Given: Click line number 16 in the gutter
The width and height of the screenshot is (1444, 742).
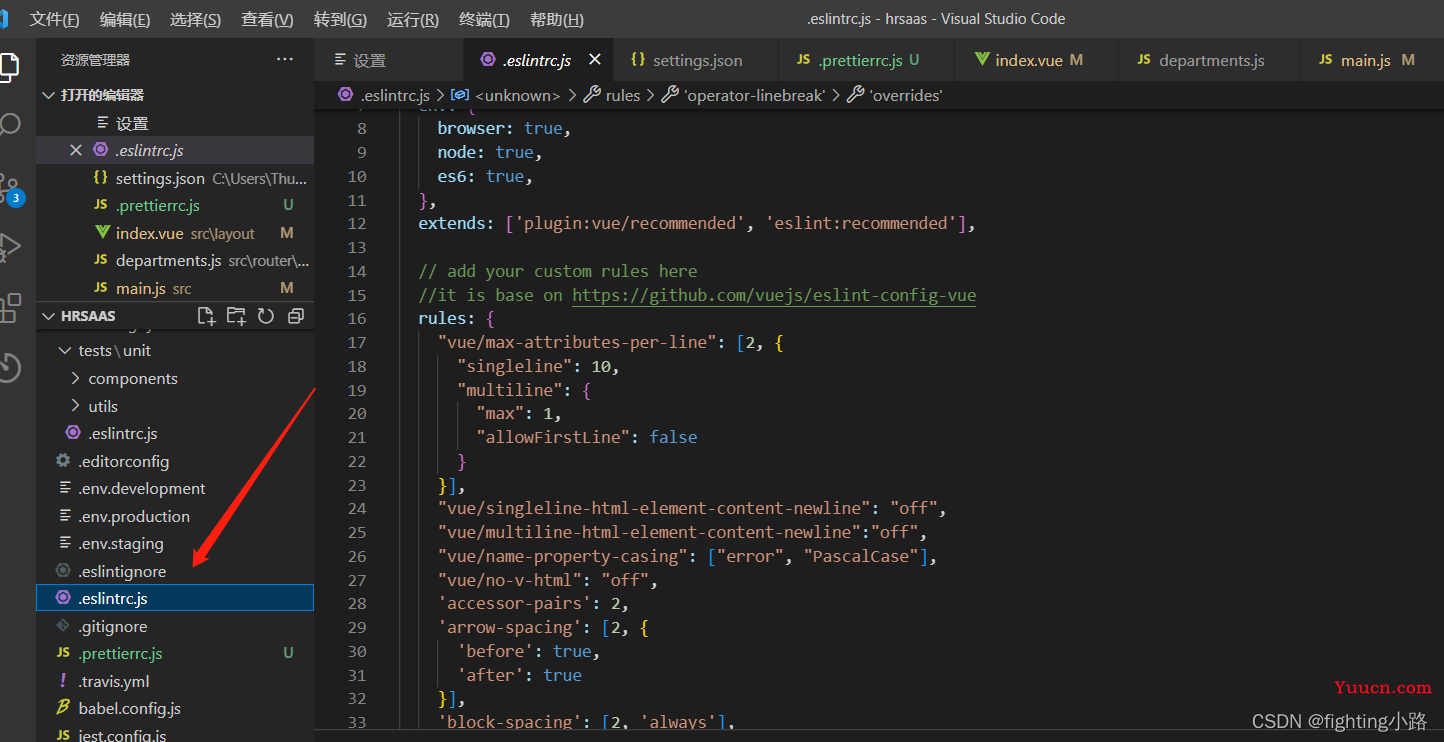Looking at the screenshot, I should pyautogui.click(x=357, y=318).
